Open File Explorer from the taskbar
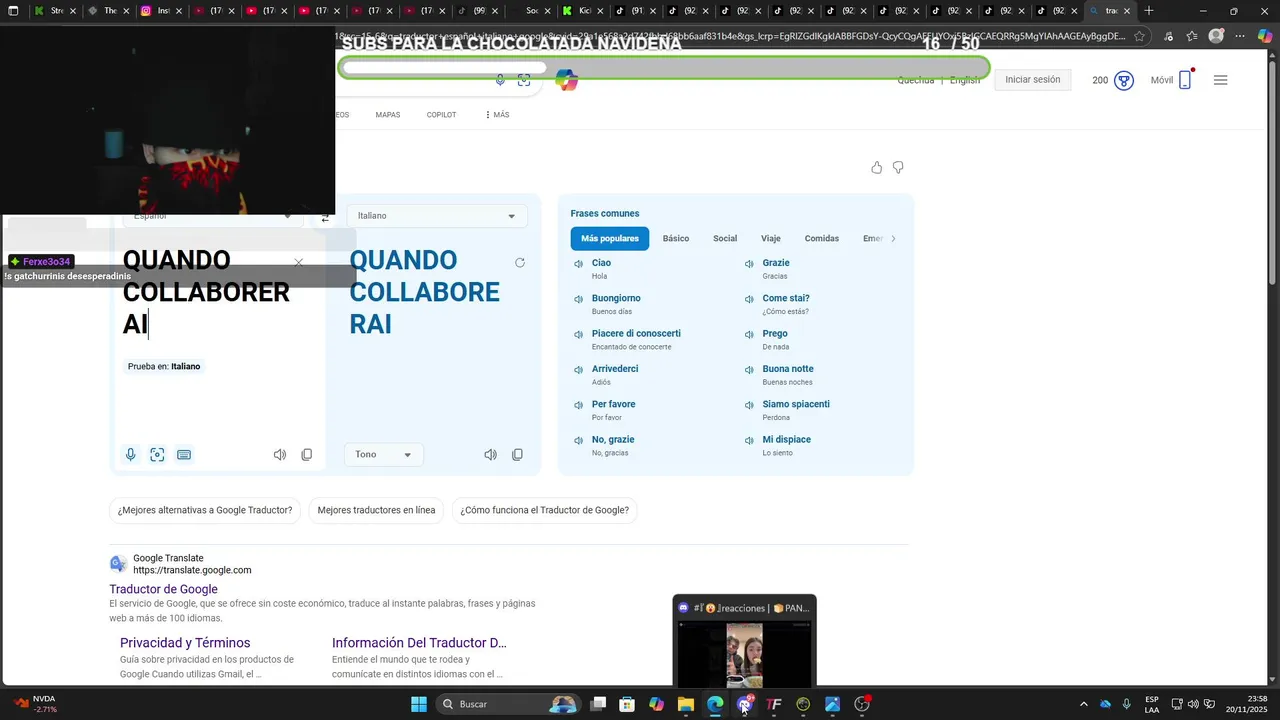 coord(685,704)
